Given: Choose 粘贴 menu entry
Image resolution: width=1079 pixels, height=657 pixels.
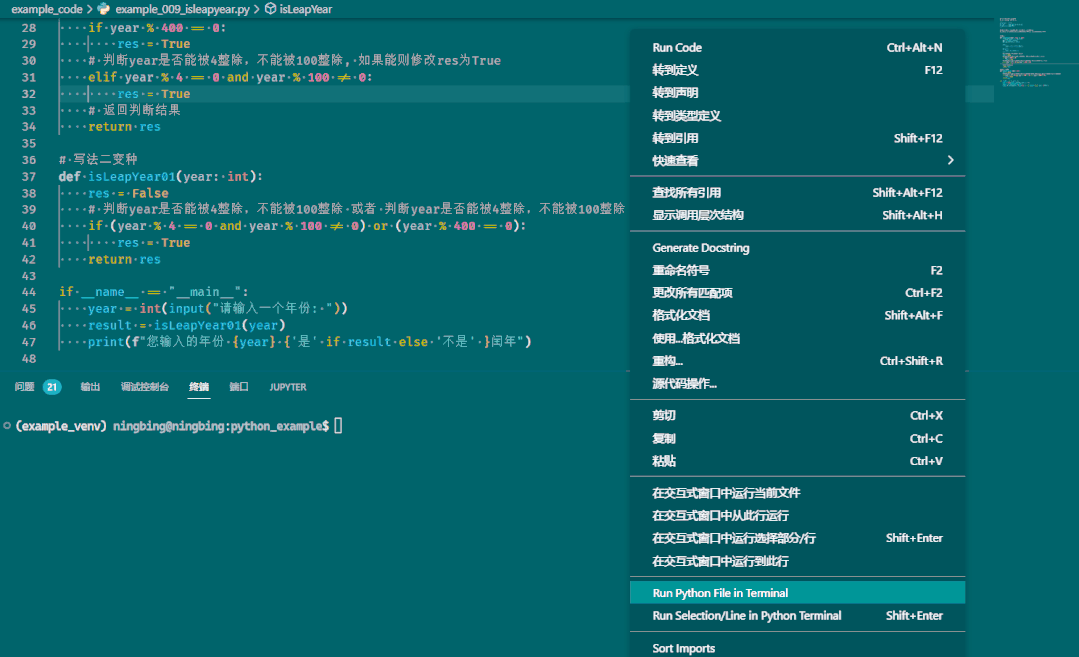Looking at the screenshot, I should (797, 461).
